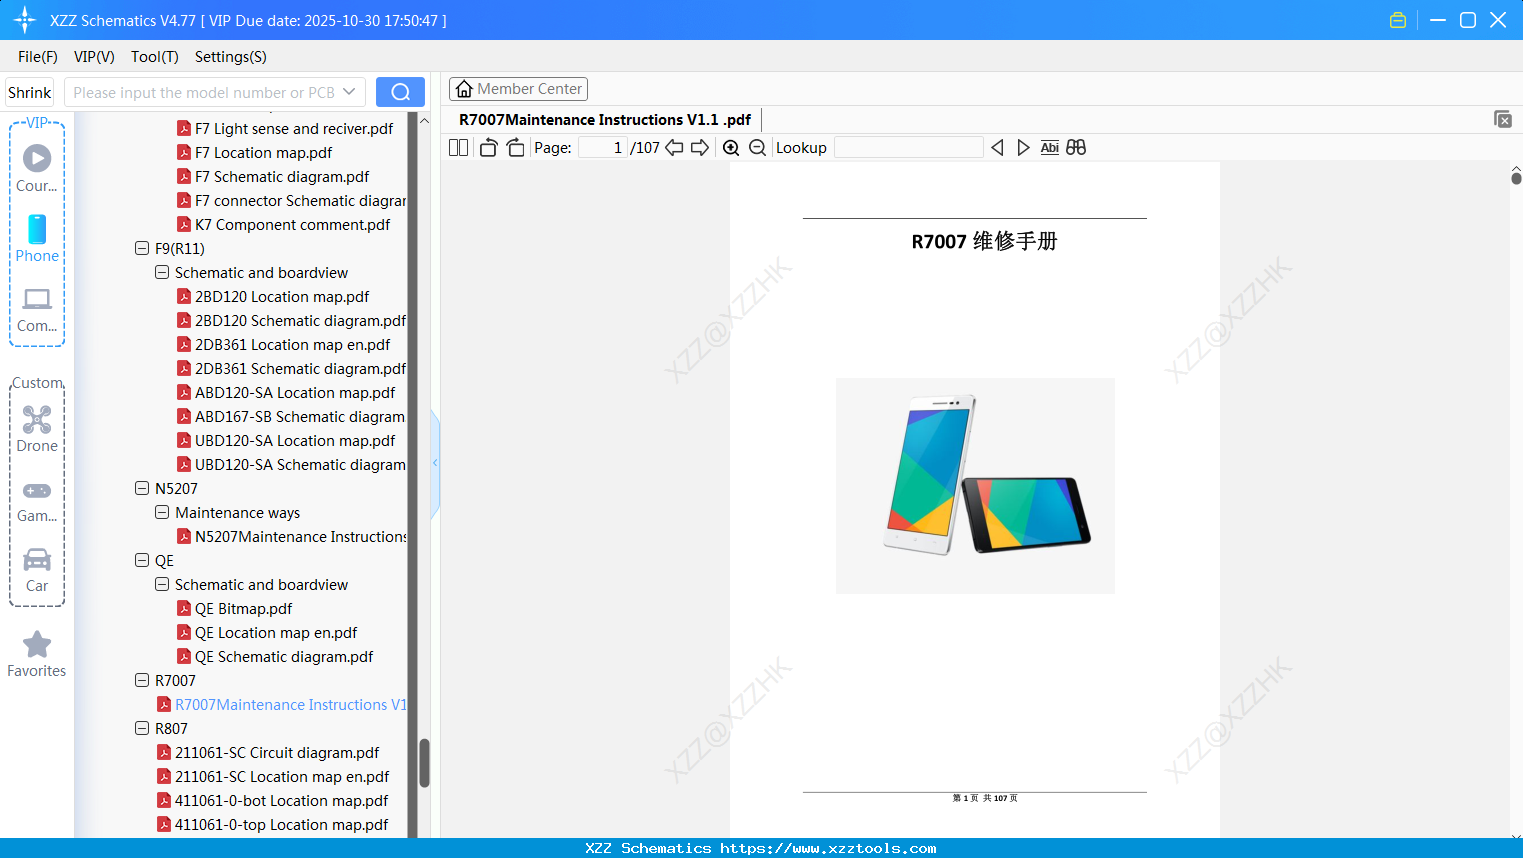The image size is (1523, 858).
Task: Open the Shrink panel toggle
Action: pyautogui.click(x=28, y=91)
